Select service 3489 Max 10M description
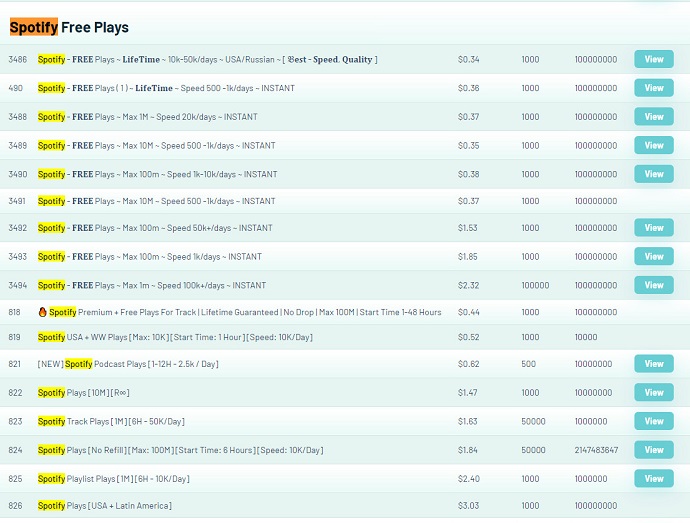 pyautogui.click(x=156, y=146)
